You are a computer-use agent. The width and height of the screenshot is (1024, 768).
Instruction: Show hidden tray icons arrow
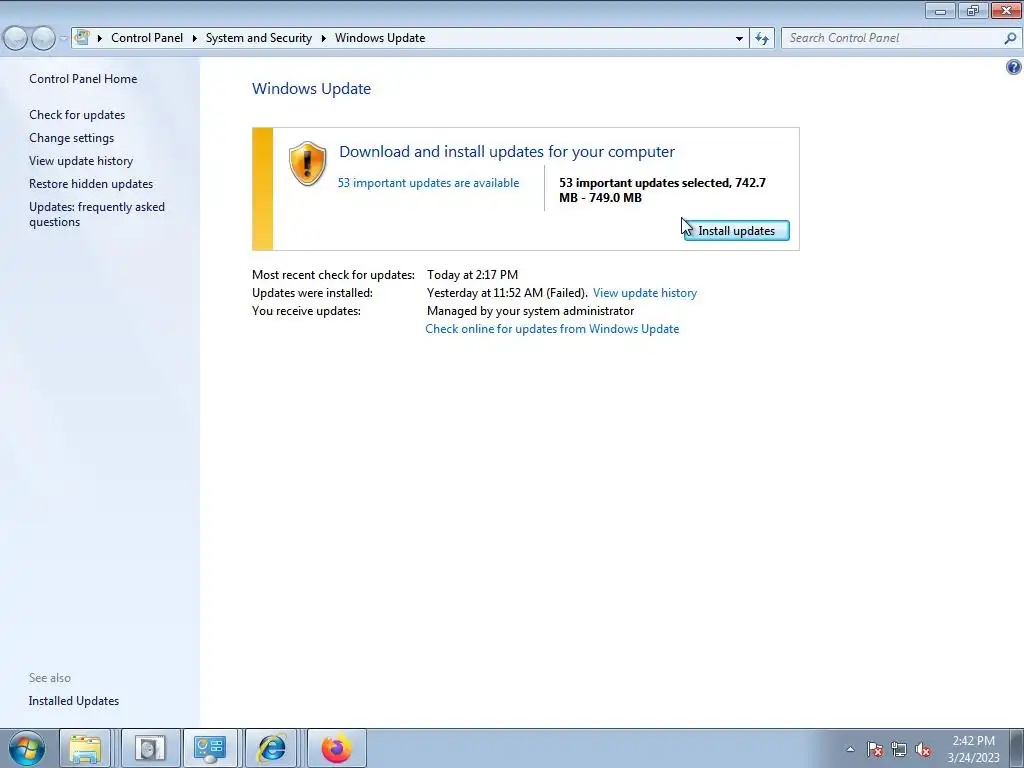point(850,749)
